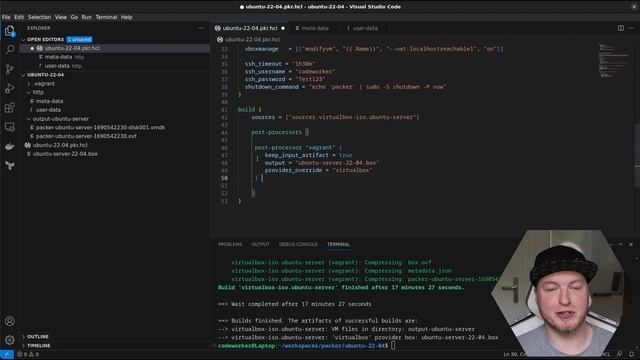Open the Accounts menu icon
The height and width of the screenshot is (360, 640).
9,321
